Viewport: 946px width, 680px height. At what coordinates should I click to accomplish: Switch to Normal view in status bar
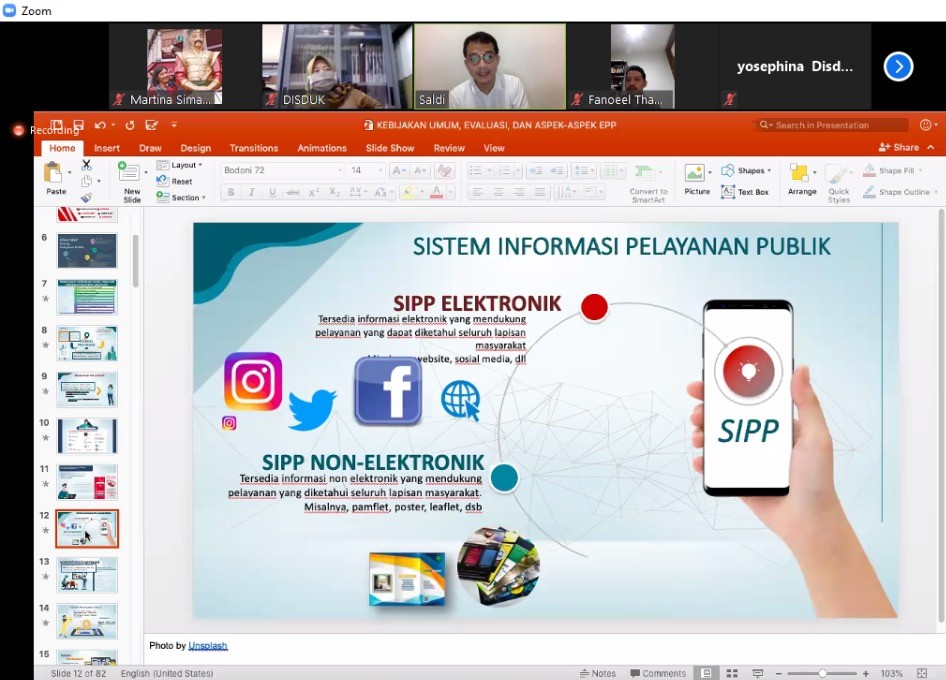point(706,673)
